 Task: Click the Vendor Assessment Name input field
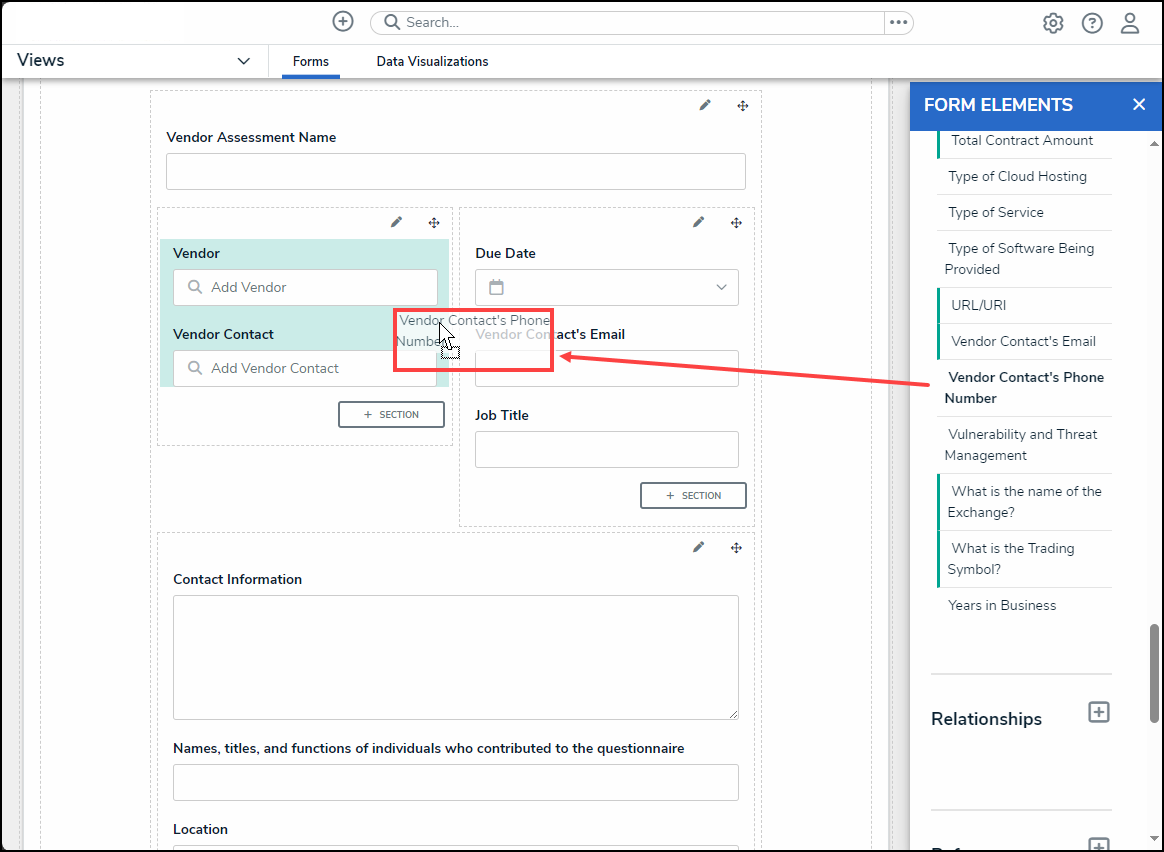click(x=455, y=171)
